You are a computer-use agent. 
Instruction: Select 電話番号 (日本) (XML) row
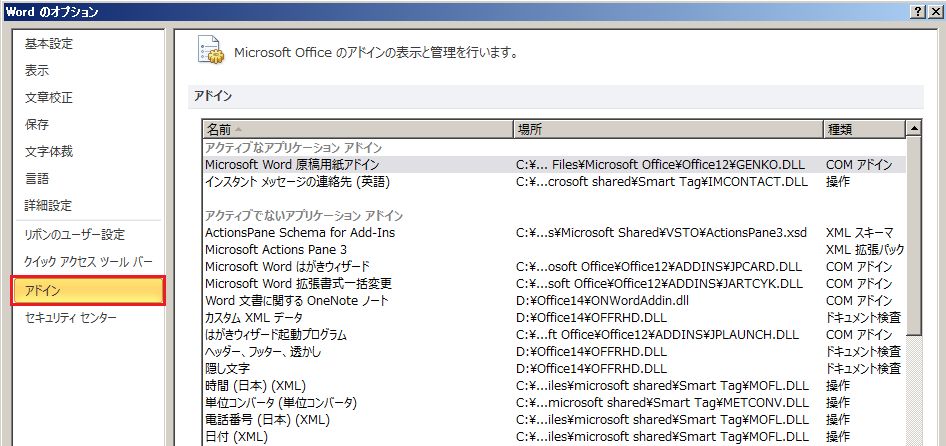point(554,419)
